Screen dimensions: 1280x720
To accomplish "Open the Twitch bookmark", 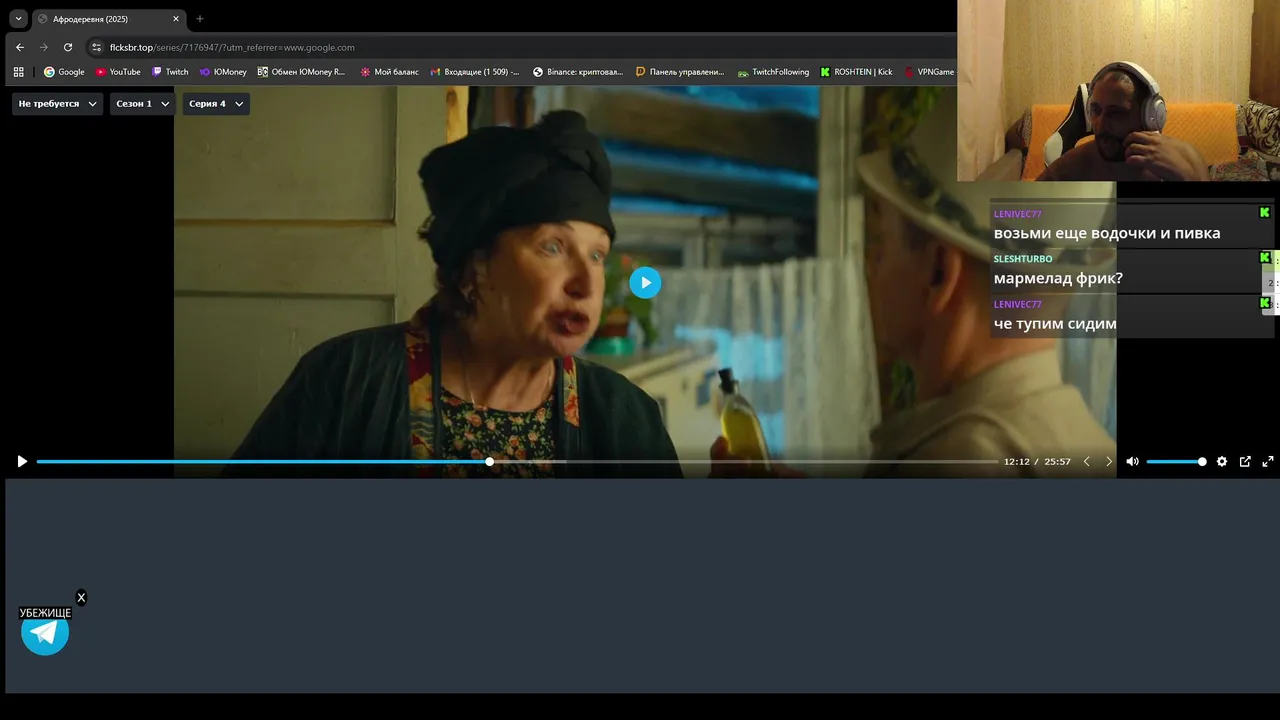I will tap(170, 72).
